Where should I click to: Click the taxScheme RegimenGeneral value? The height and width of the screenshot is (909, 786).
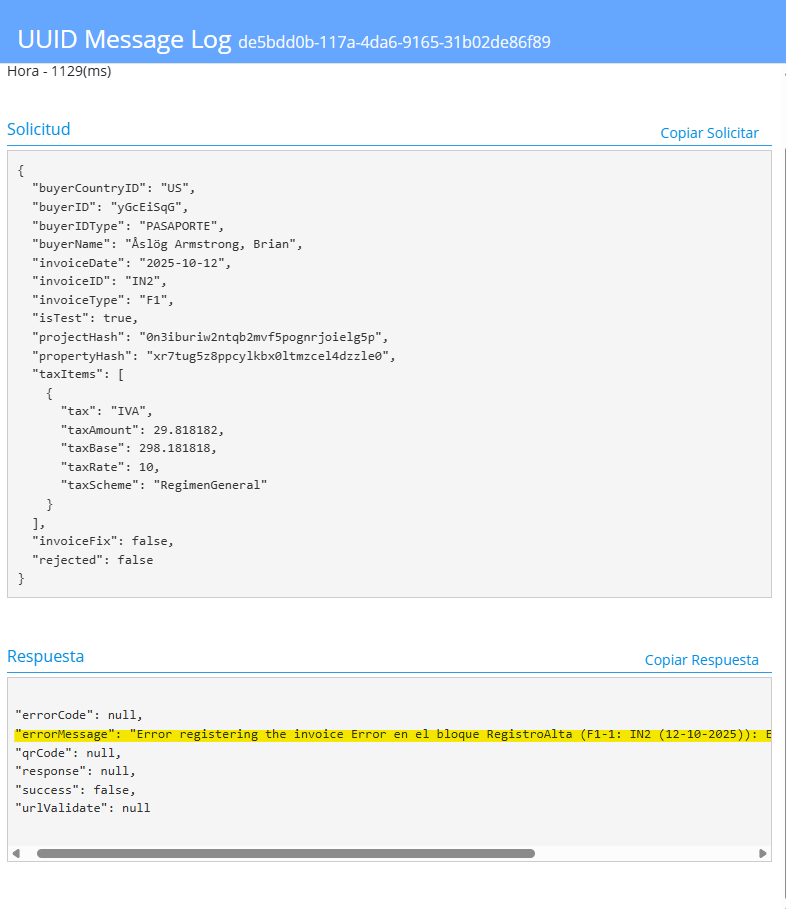tap(210, 485)
